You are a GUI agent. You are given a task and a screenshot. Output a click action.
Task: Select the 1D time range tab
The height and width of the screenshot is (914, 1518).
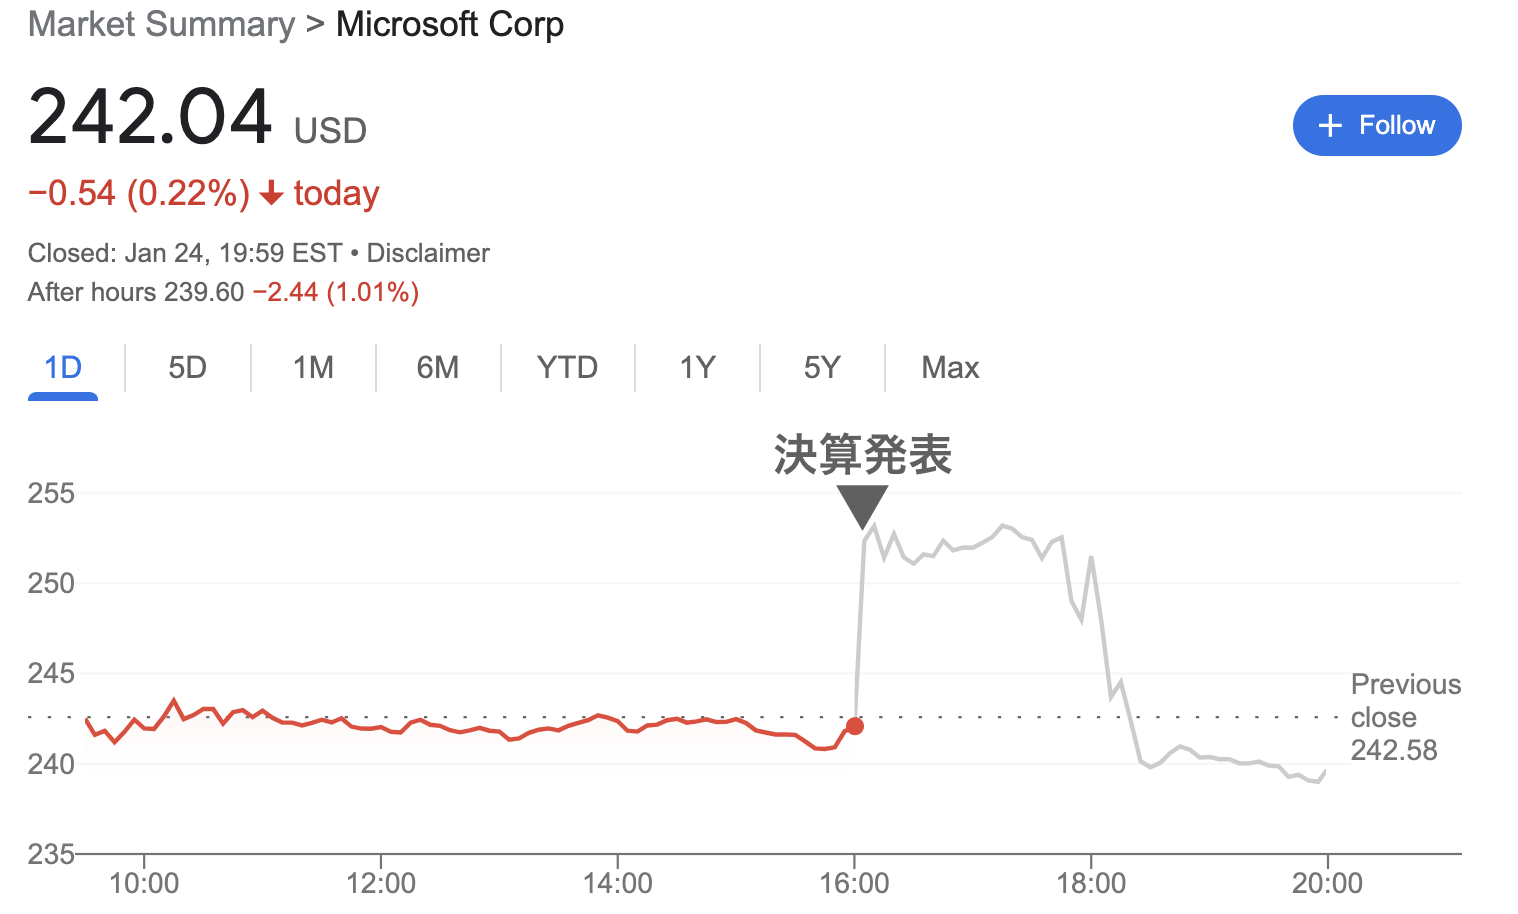63,368
